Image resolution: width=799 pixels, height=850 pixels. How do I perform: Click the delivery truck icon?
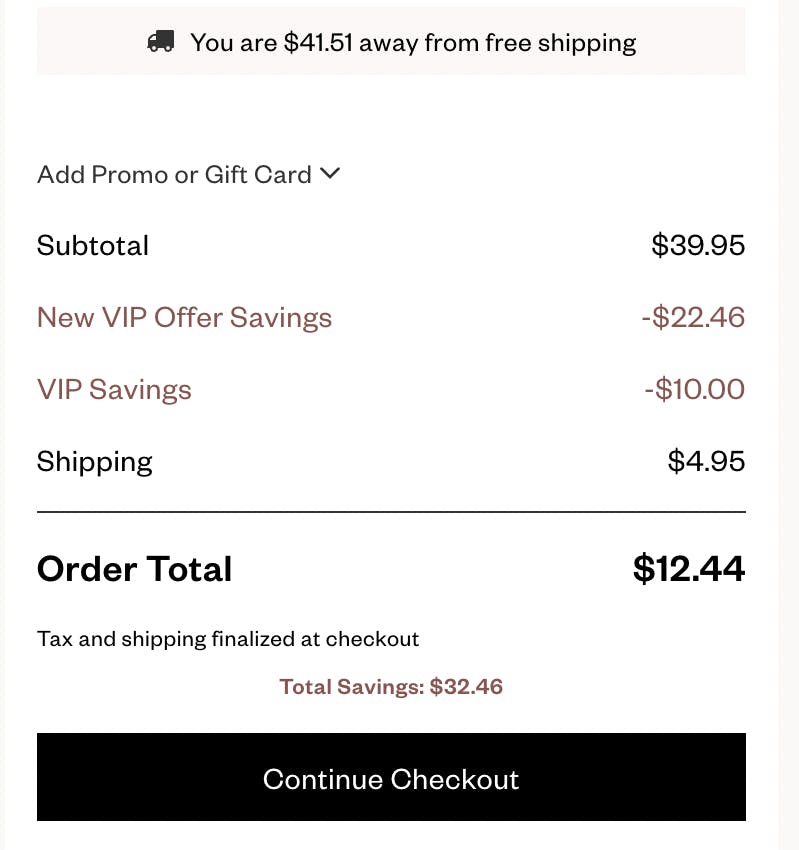[160, 42]
